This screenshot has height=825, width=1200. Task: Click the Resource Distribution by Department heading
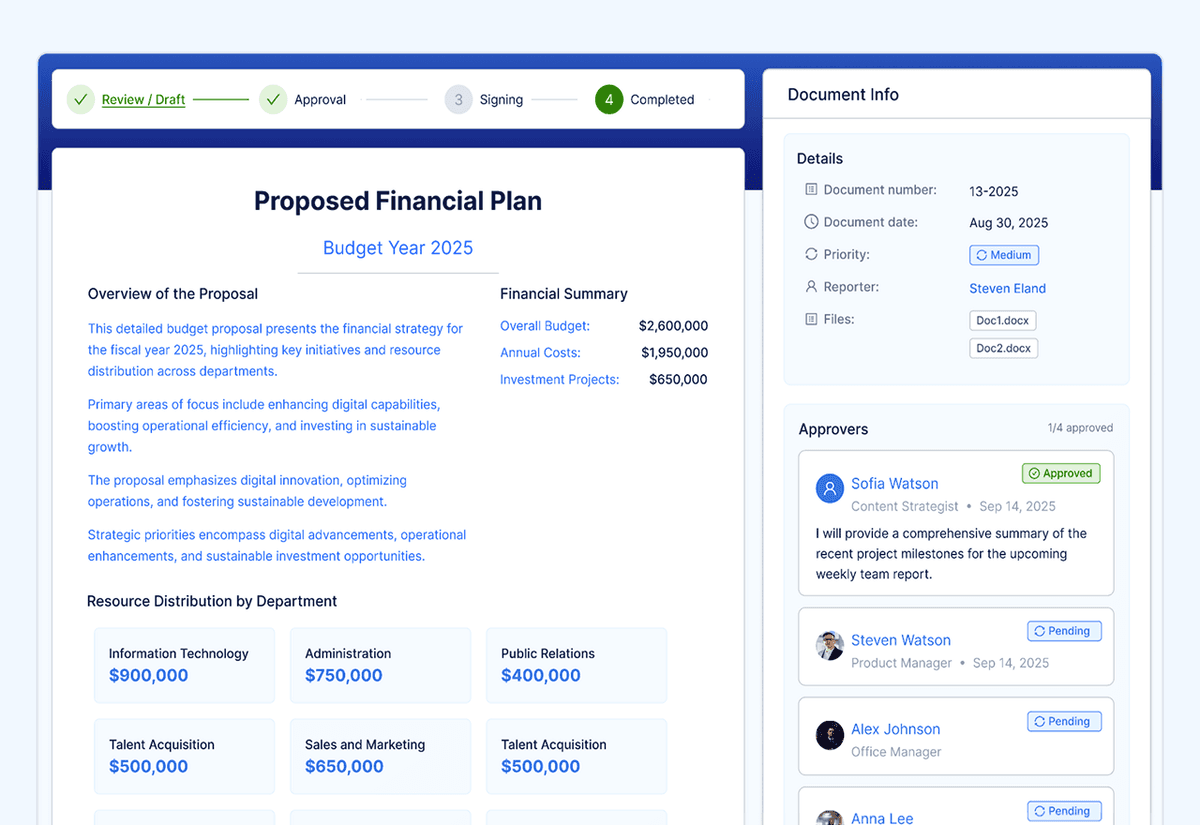click(212, 601)
